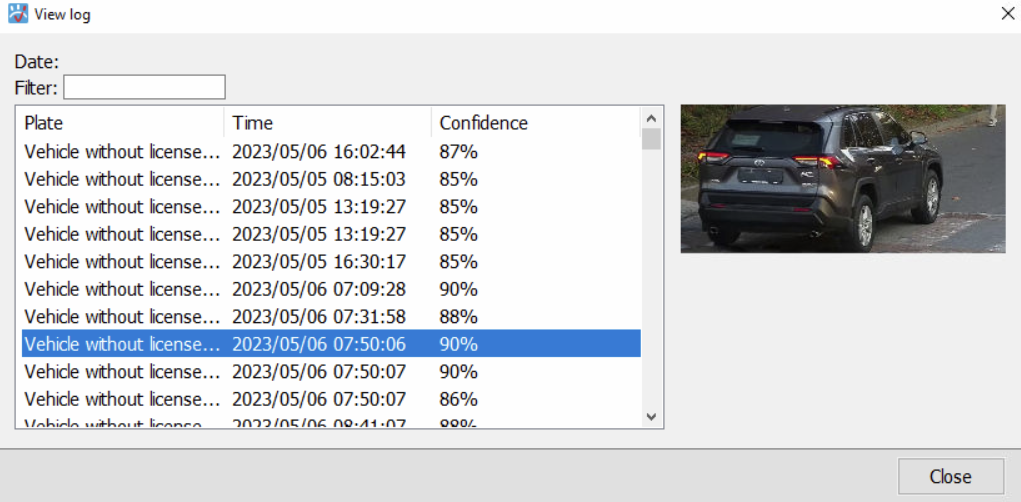Select the 2023/05/05 08:15:03 entry

coord(331,179)
